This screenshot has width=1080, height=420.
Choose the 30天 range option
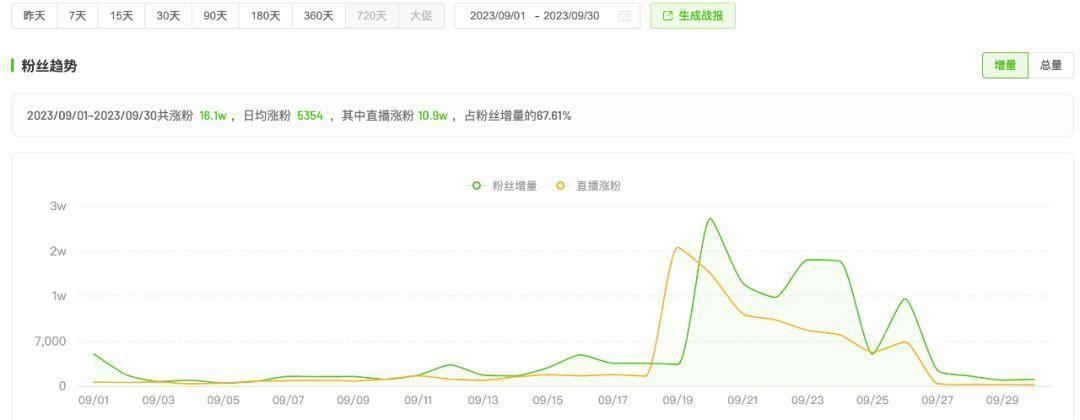168,16
